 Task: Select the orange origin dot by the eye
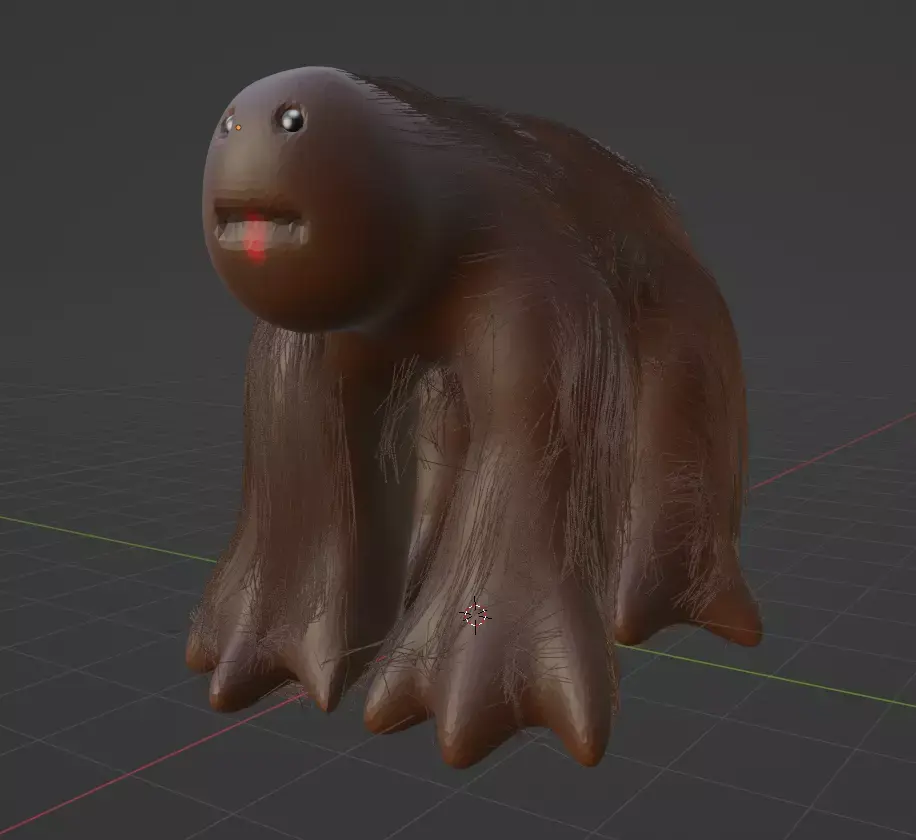(238, 127)
